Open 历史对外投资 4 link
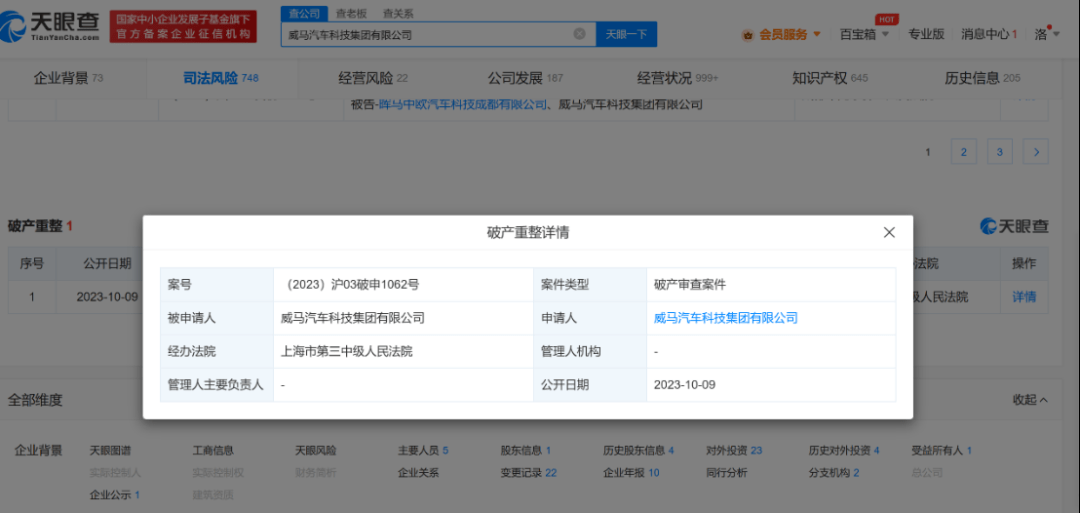Viewport: 1080px width, 513px height. pyautogui.click(x=844, y=451)
